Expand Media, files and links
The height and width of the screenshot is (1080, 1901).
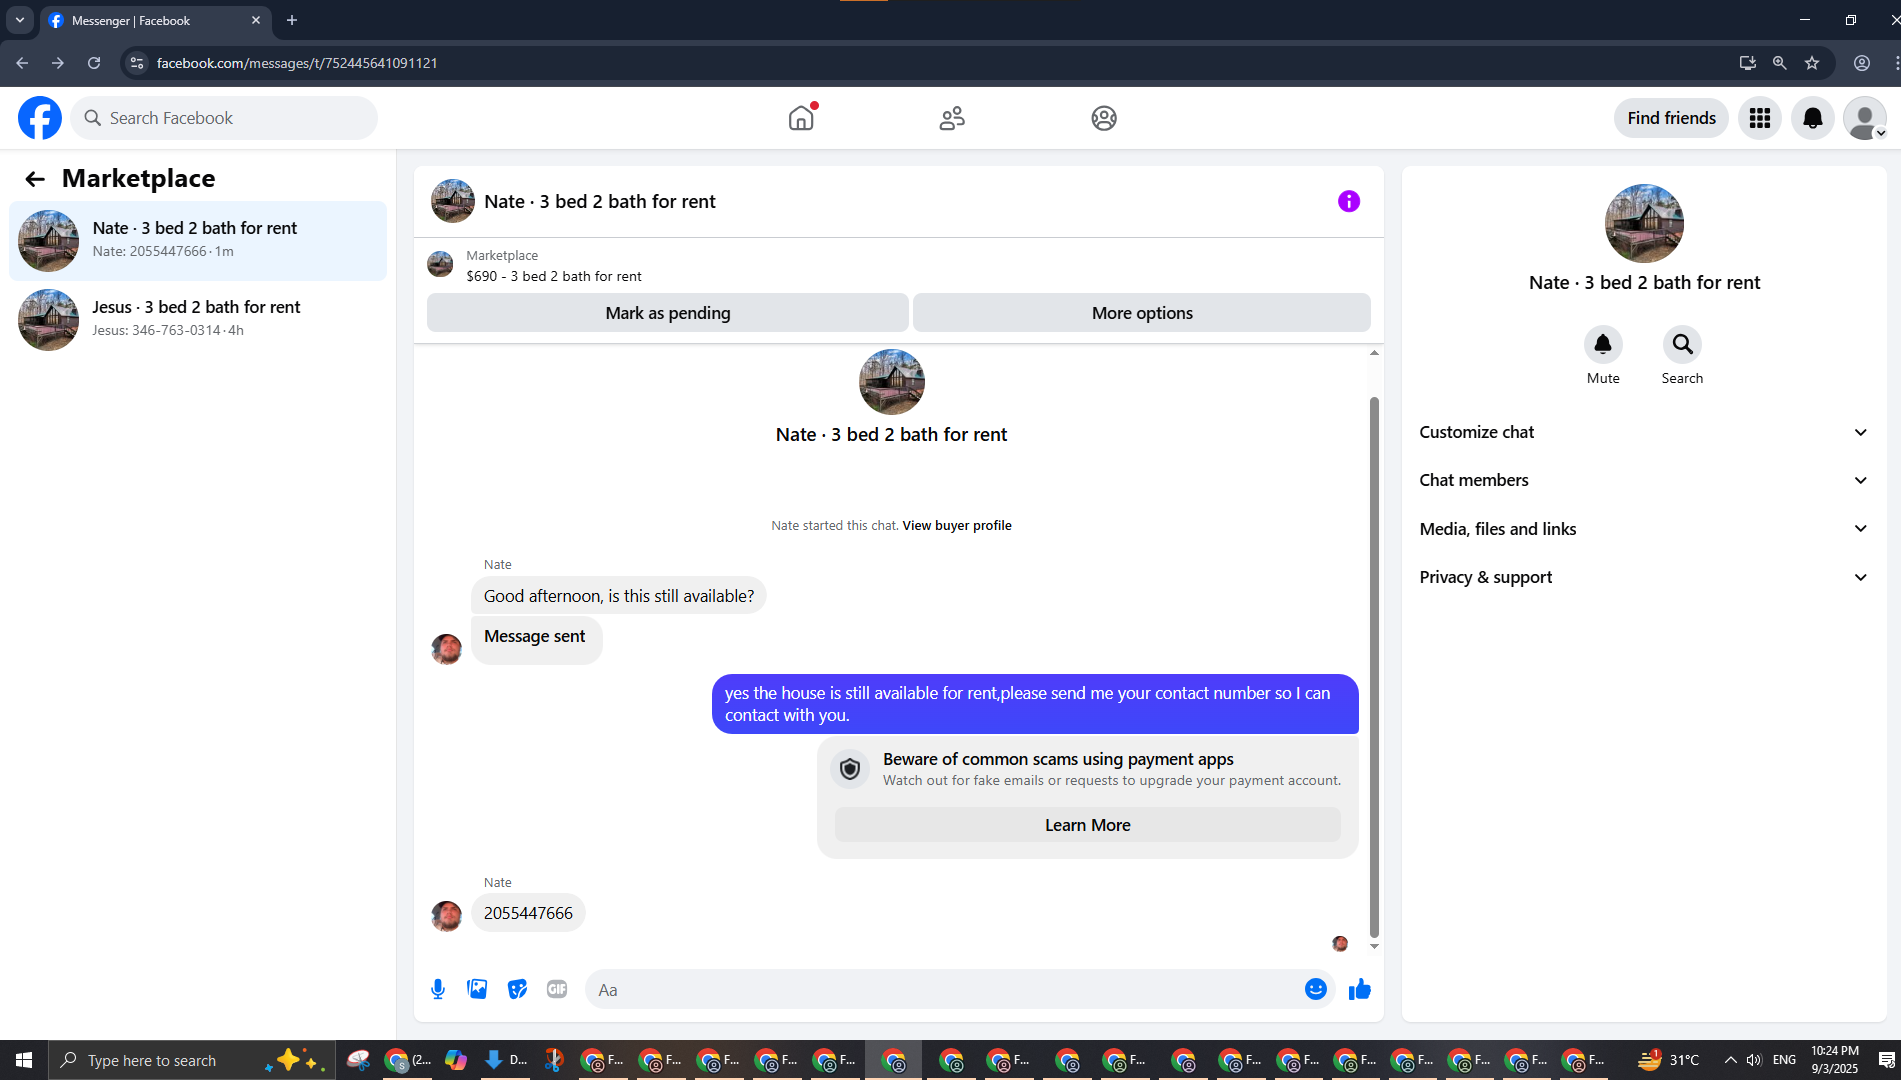pyautogui.click(x=1644, y=529)
